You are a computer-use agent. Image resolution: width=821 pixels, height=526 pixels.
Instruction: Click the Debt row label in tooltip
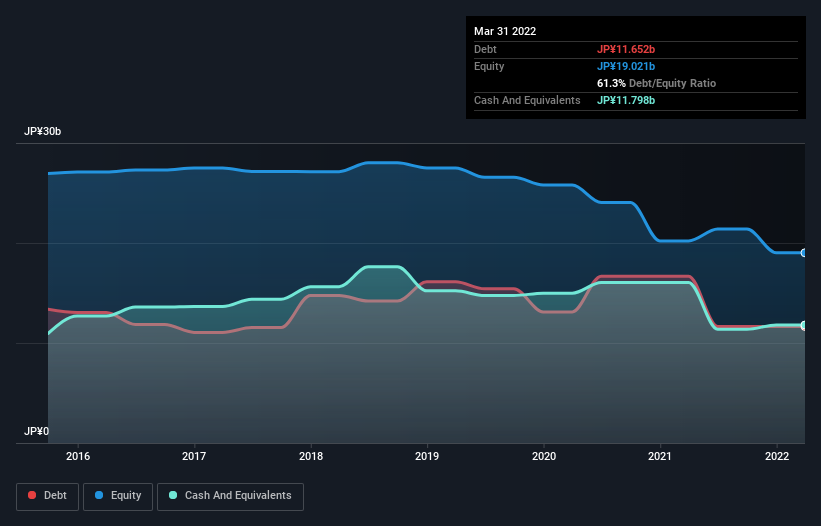(x=485, y=49)
